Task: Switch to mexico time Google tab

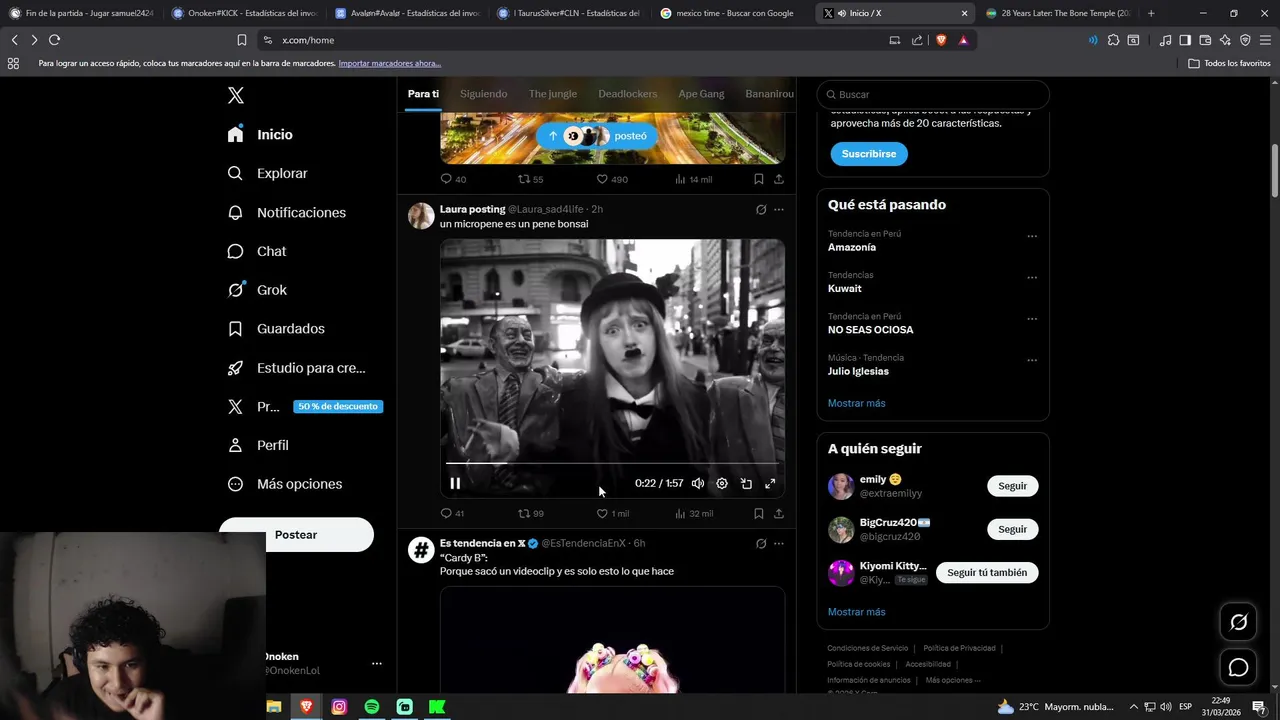Action: [x=733, y=13]
